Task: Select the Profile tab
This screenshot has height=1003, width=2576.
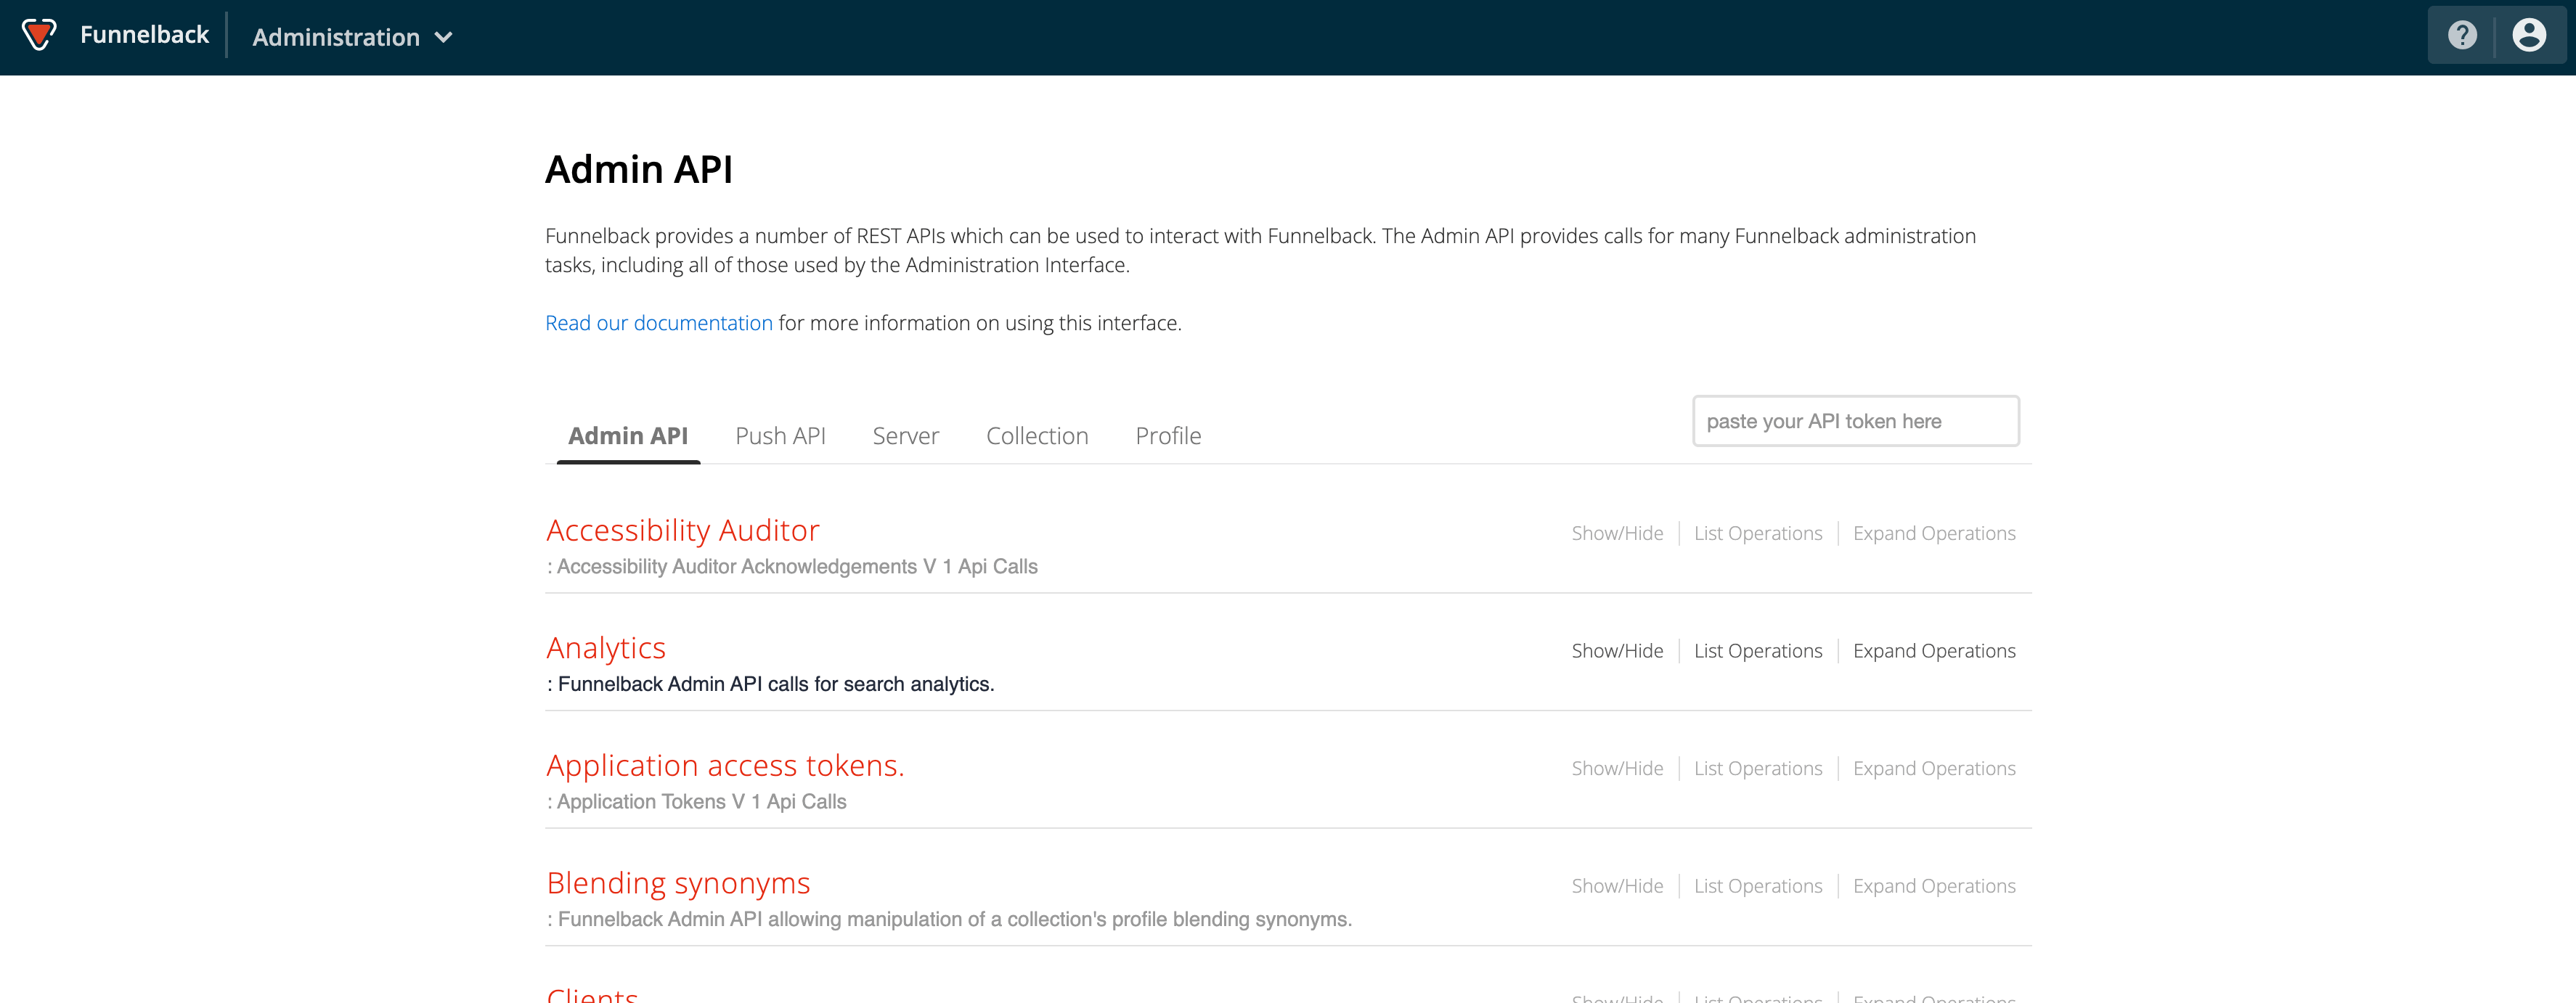Action: pos(1167,435)
